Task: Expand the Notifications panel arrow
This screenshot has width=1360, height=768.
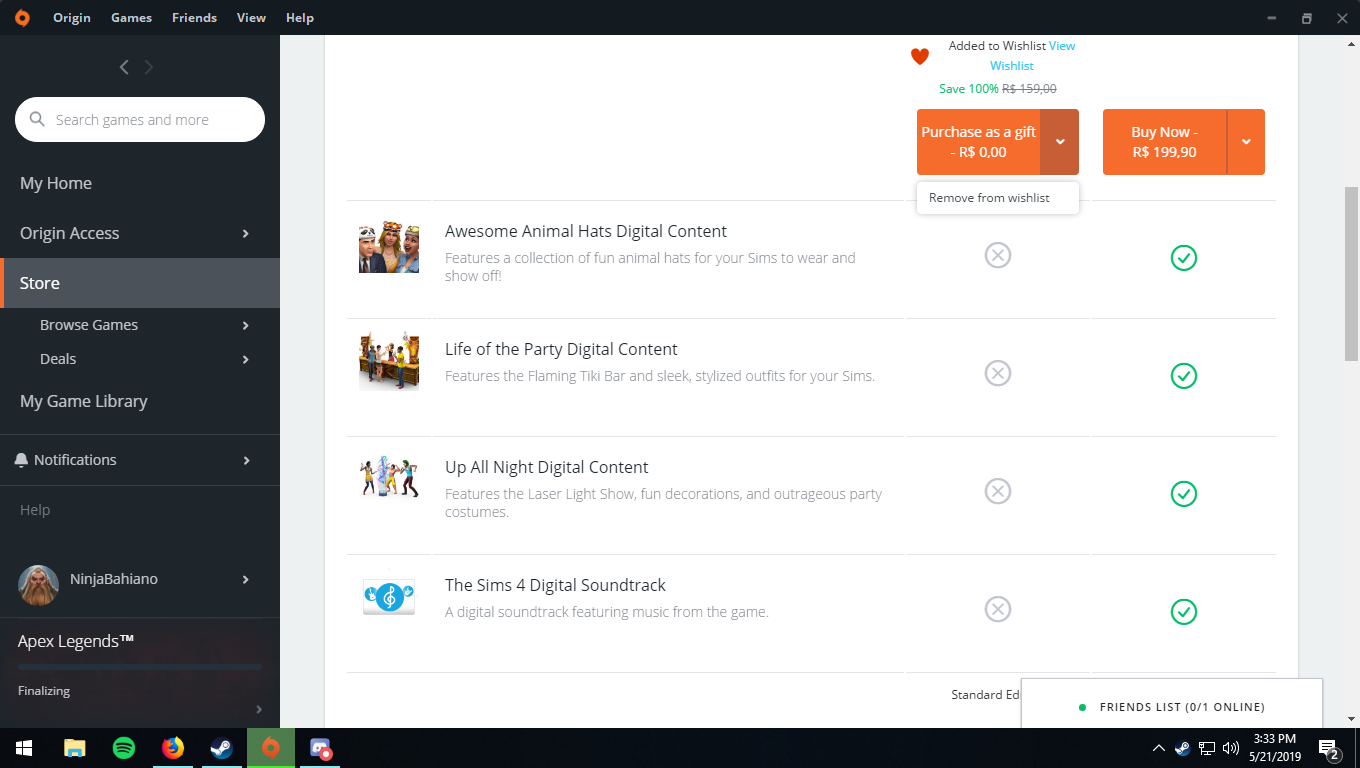Action: click(x=246, y=461)
